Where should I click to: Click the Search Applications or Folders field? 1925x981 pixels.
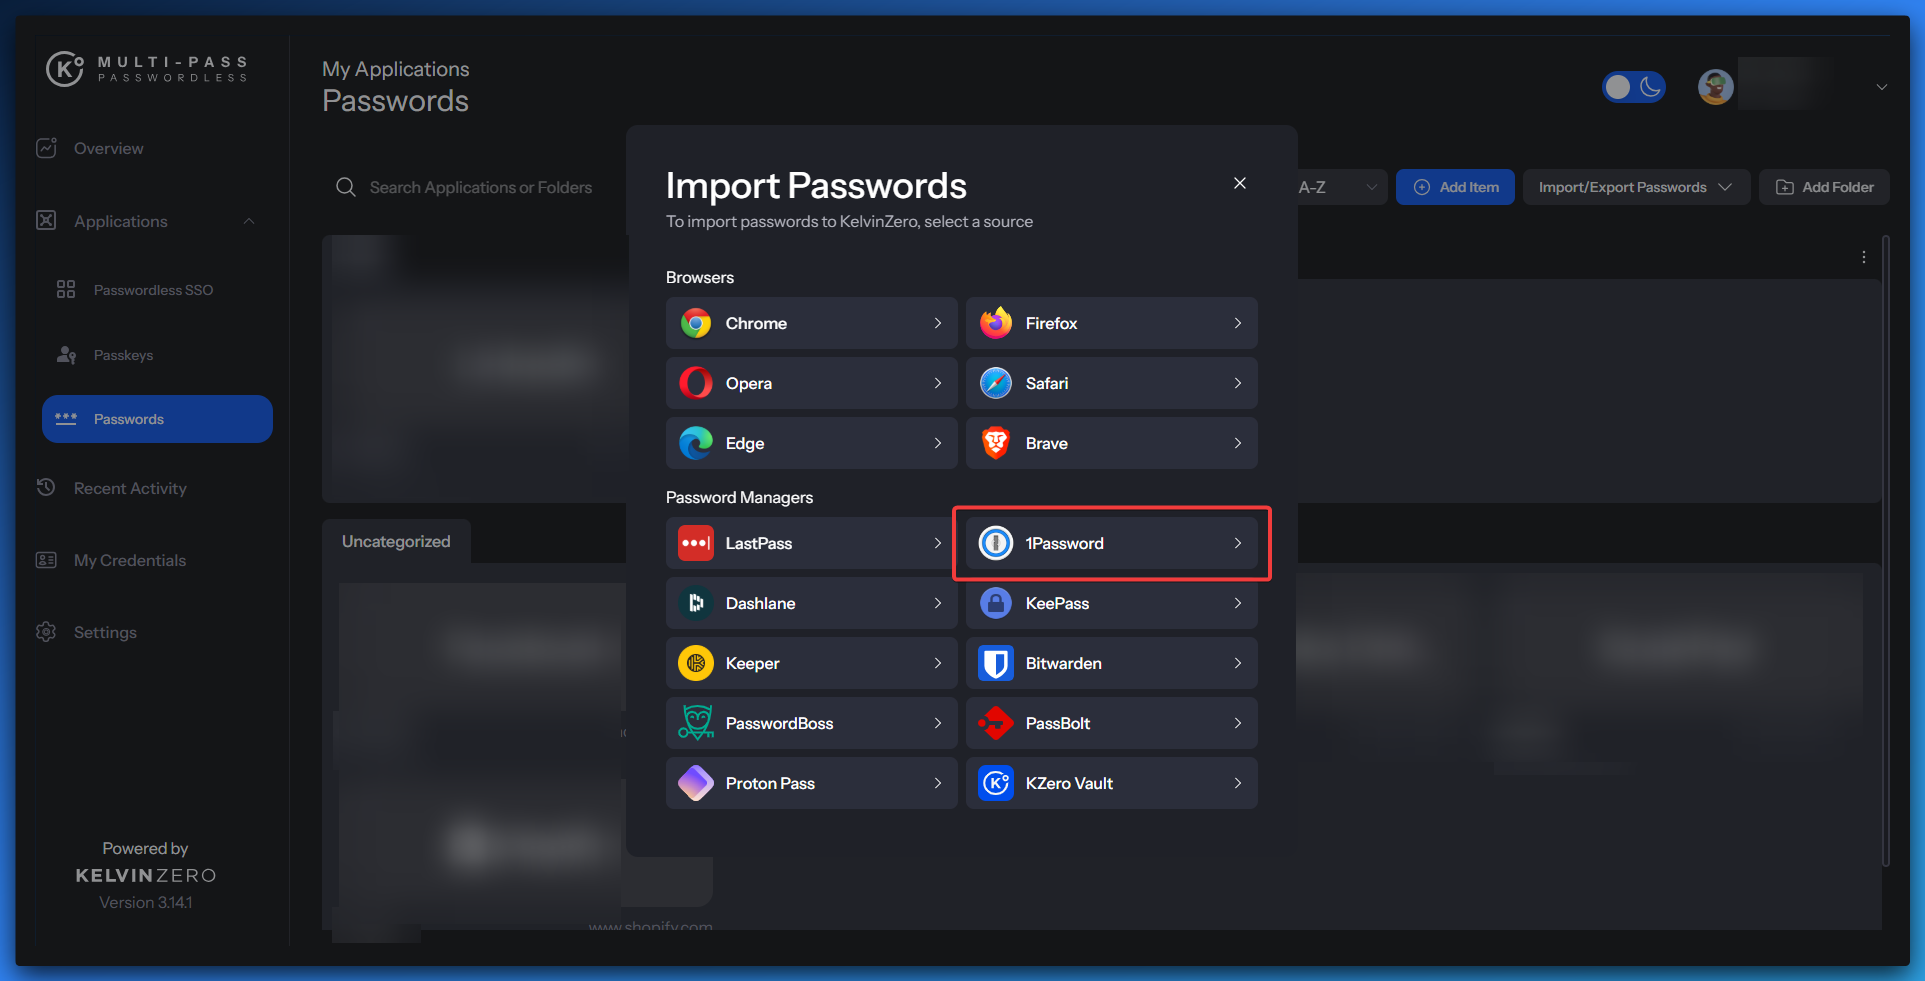[x=480, y=187]
